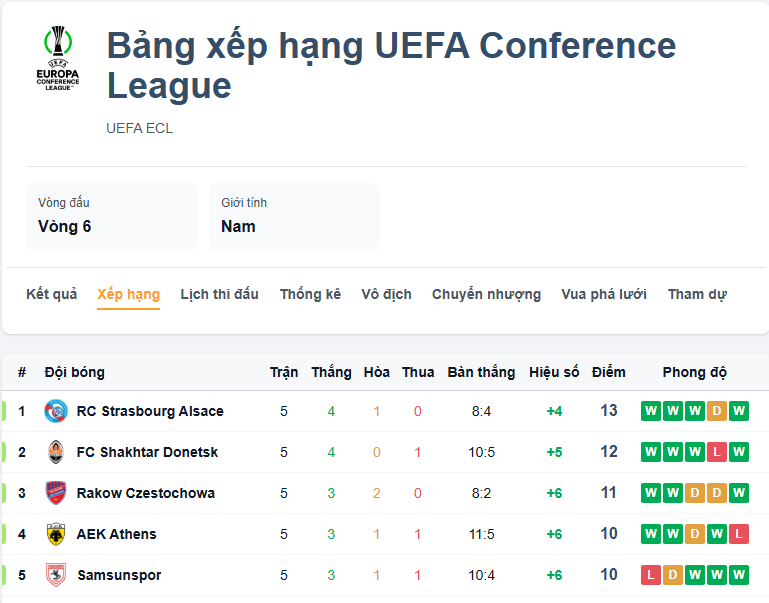Go to the Thống kê tab
This screenshot has height=603, width=769.
(x=310, y=294)
